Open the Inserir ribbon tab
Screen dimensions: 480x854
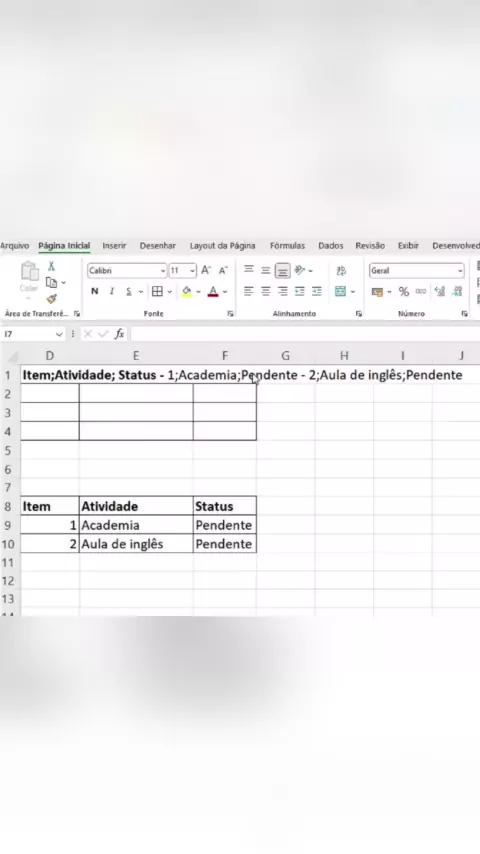pos(114,246)
